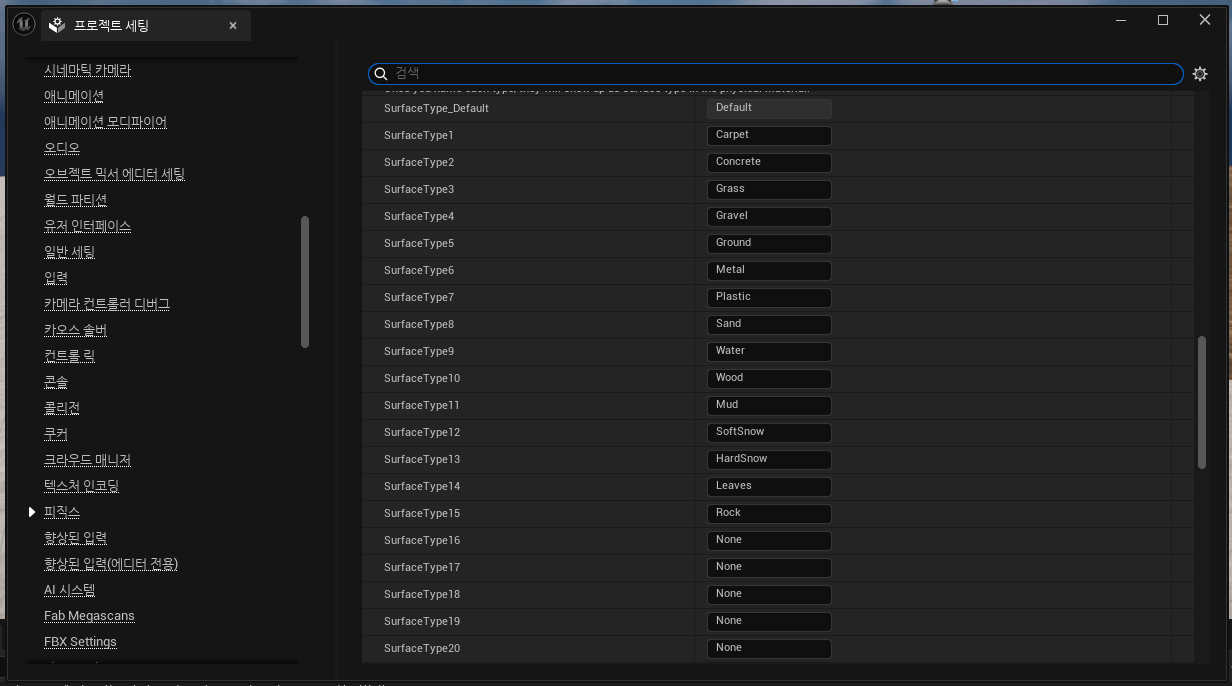Open 시네마틱 카메라 settings
Screen dimensions: 1232x686
click(x=88, y=70)
